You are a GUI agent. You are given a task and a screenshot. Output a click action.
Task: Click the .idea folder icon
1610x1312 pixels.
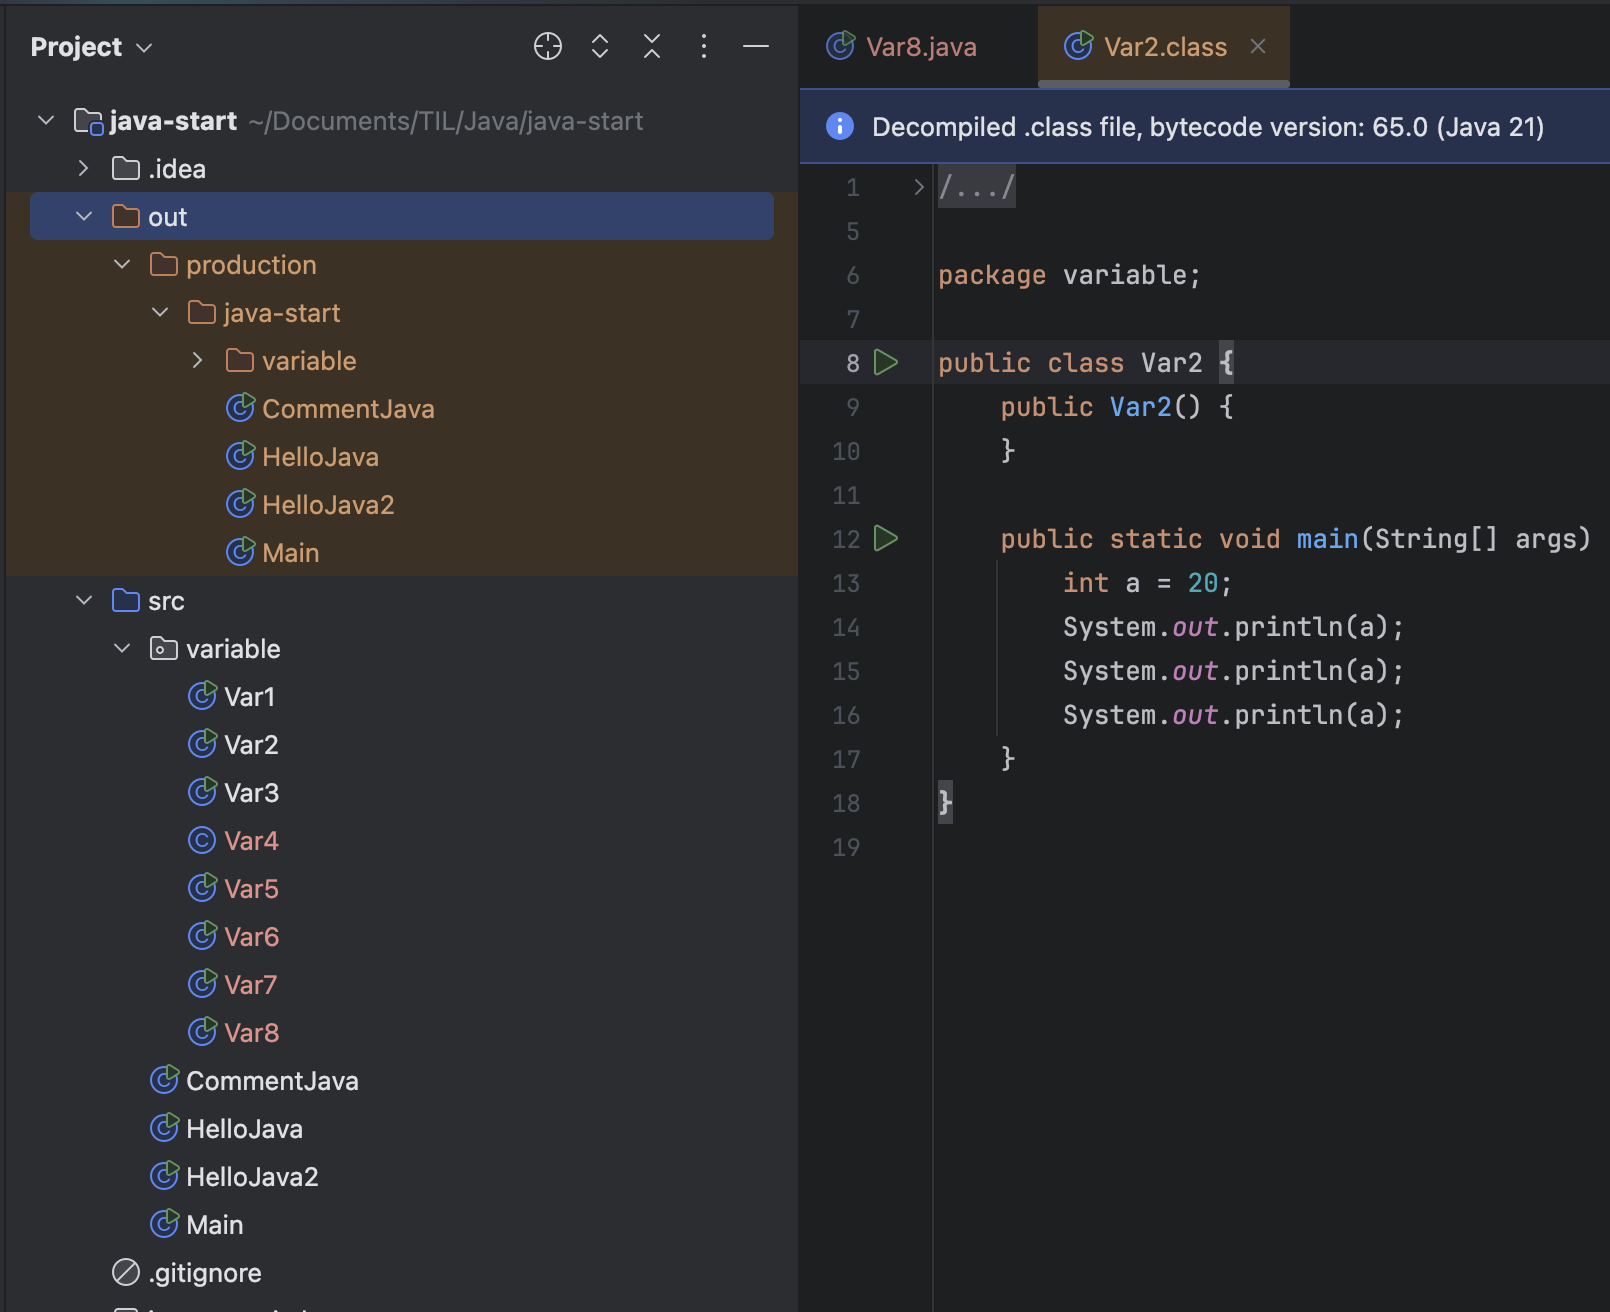[126, 168]
